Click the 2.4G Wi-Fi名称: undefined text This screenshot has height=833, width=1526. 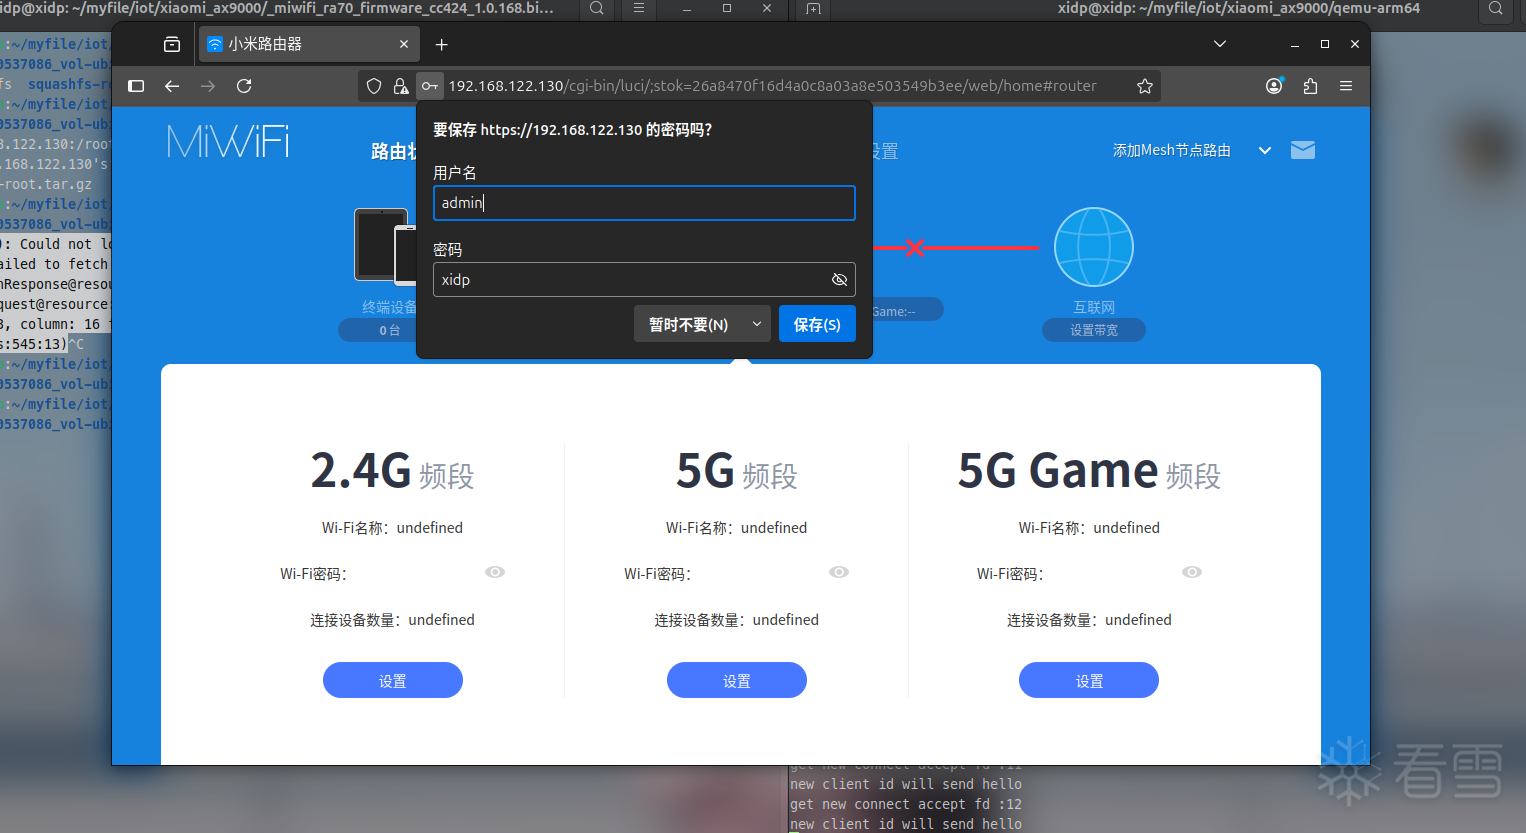392,528
